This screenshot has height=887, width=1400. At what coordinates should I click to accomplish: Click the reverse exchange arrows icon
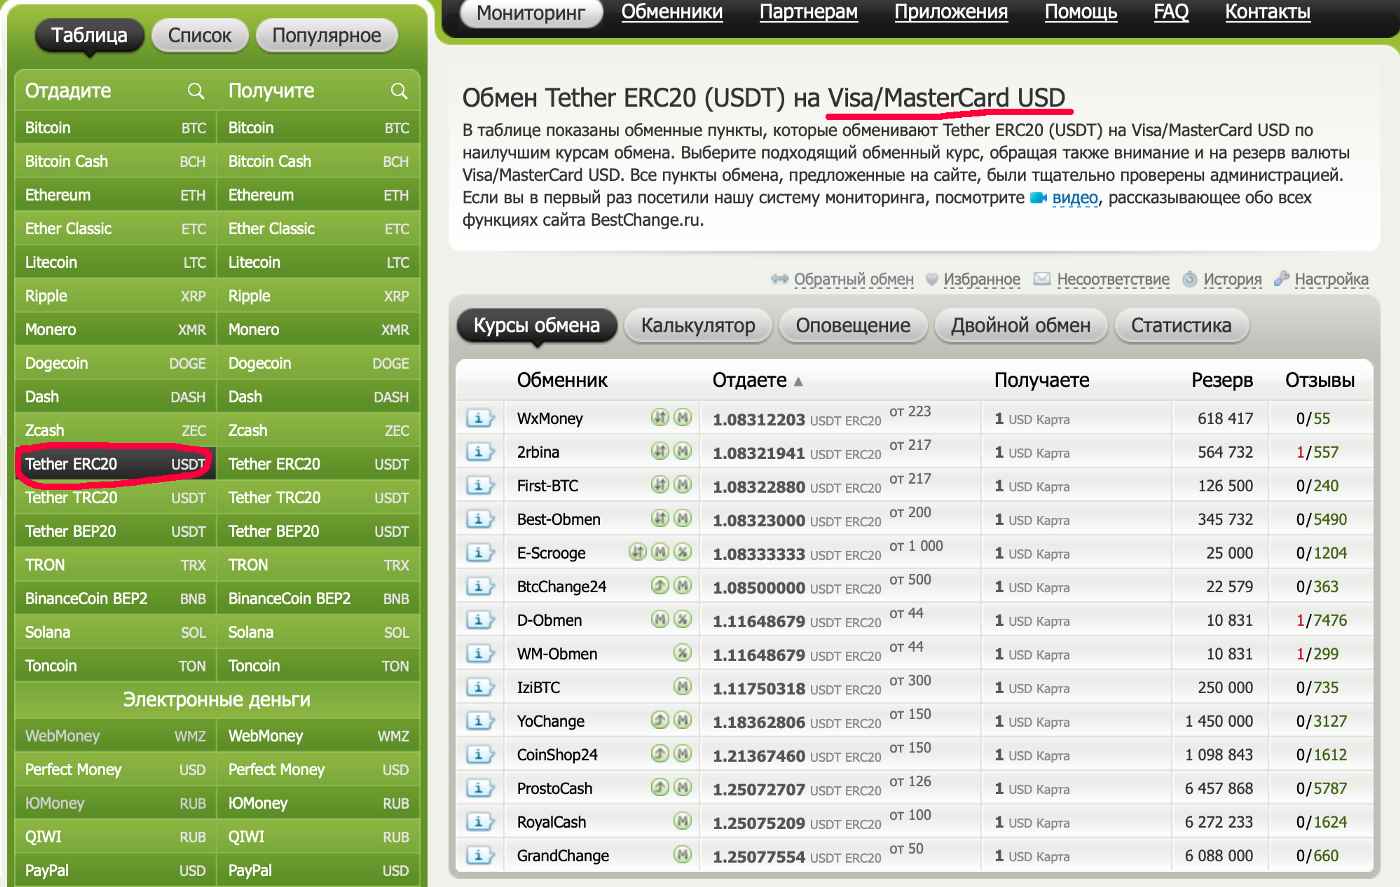point(780,279)
